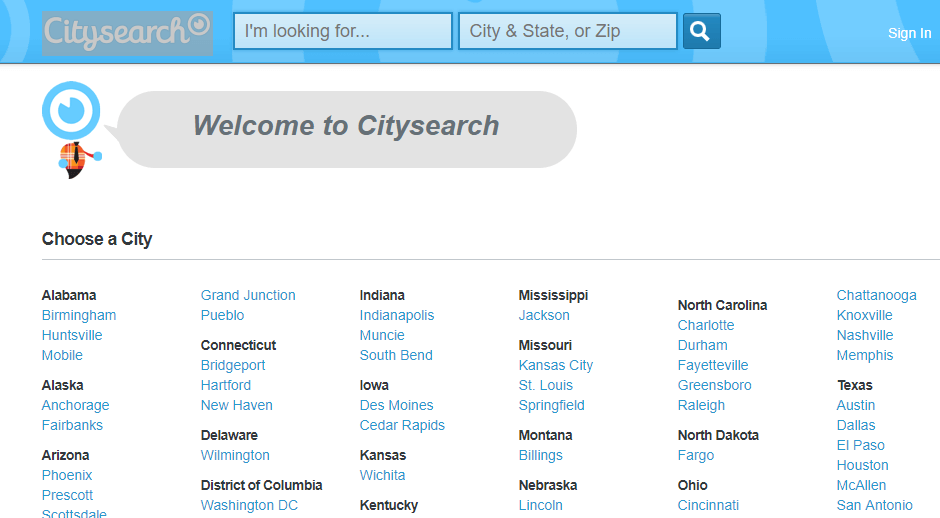Select the McAllen link
Viewport: 940px width, 518px height.
tap(861, 485)
